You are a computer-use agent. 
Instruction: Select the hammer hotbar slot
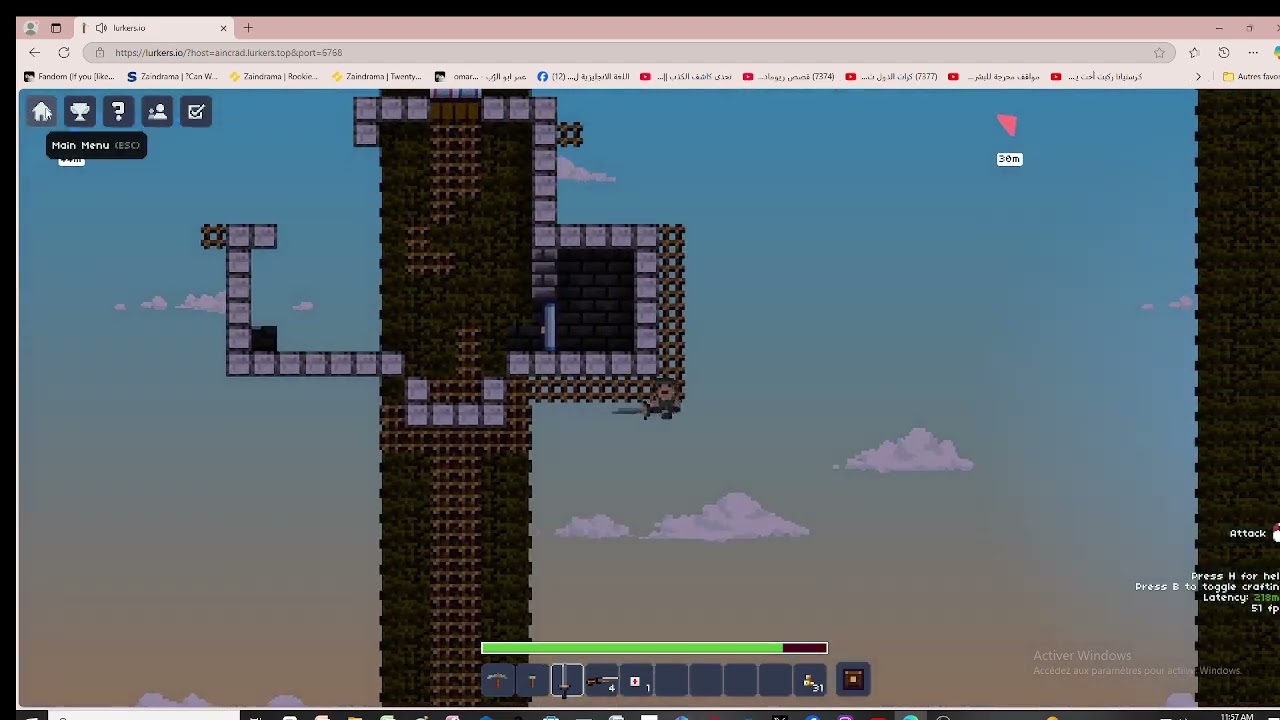[532, 681]
